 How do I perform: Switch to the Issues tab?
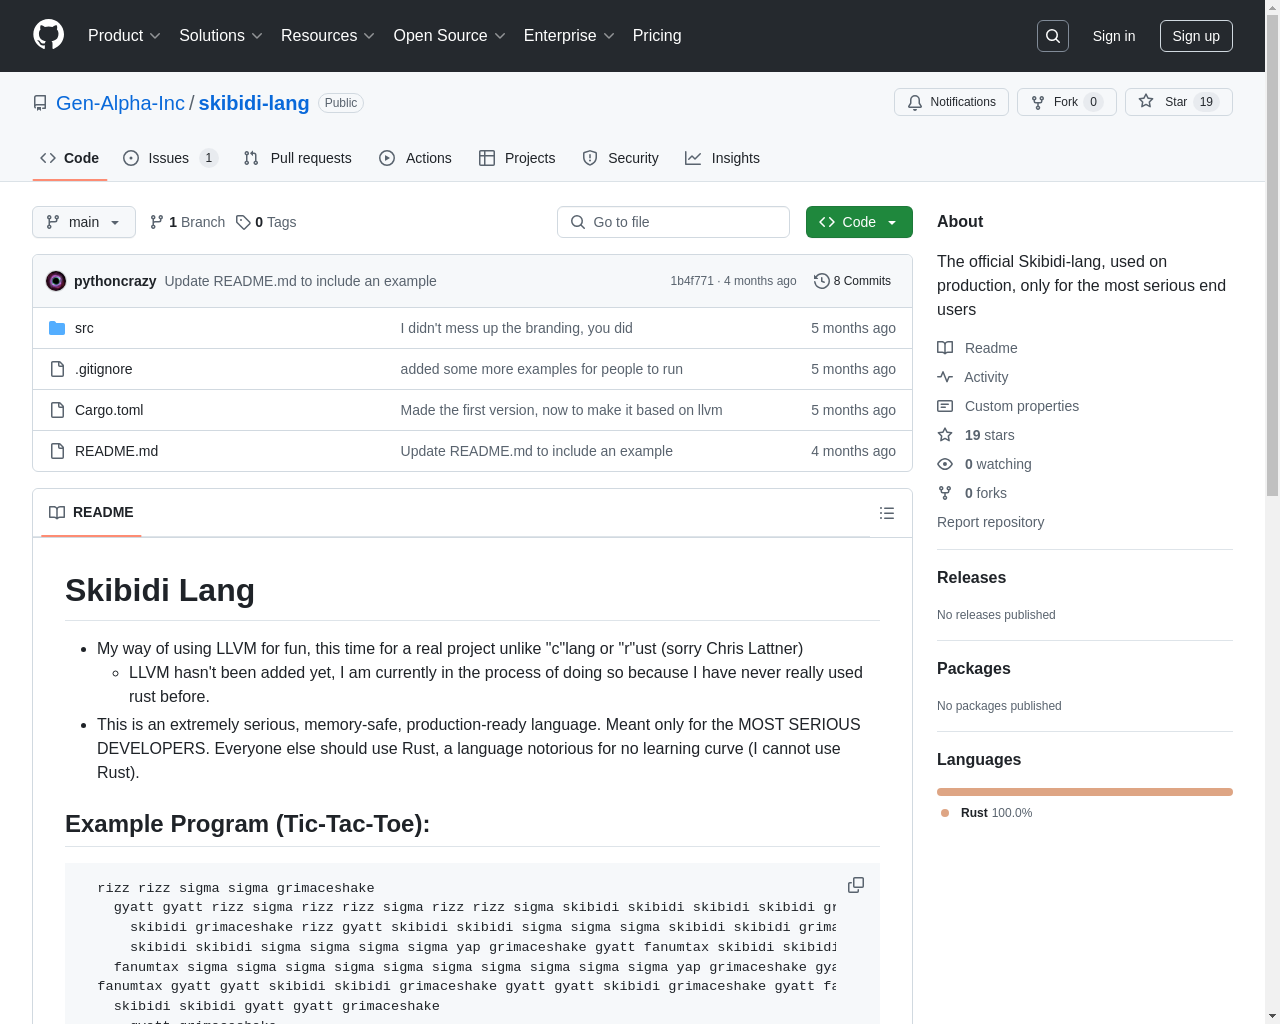[168, 158]
